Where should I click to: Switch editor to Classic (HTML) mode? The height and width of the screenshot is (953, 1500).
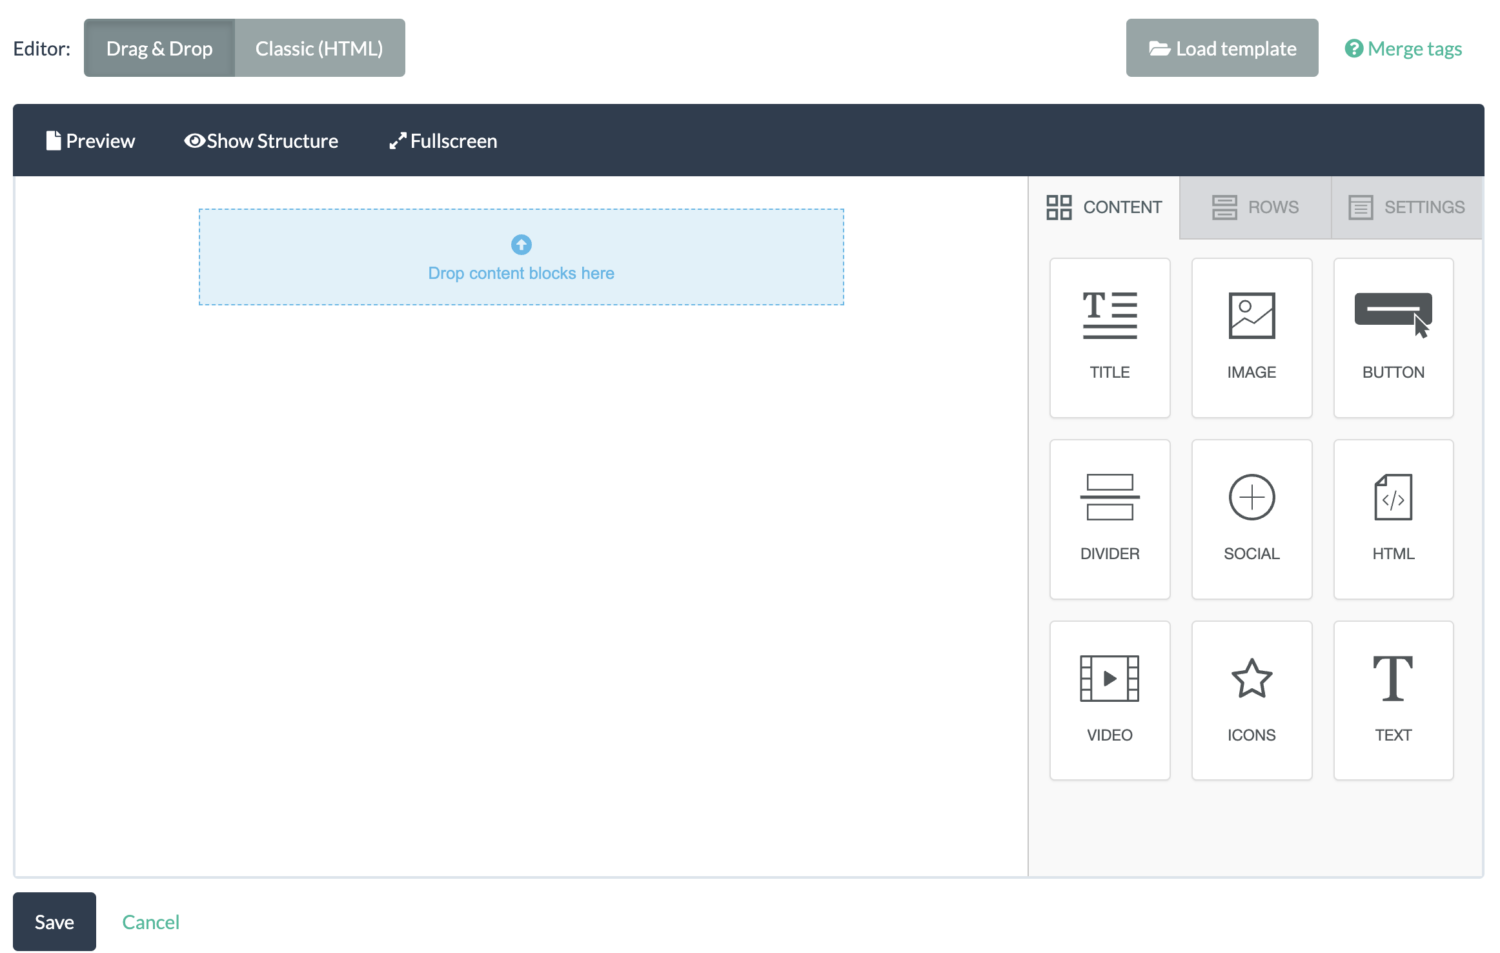point(319,48)
